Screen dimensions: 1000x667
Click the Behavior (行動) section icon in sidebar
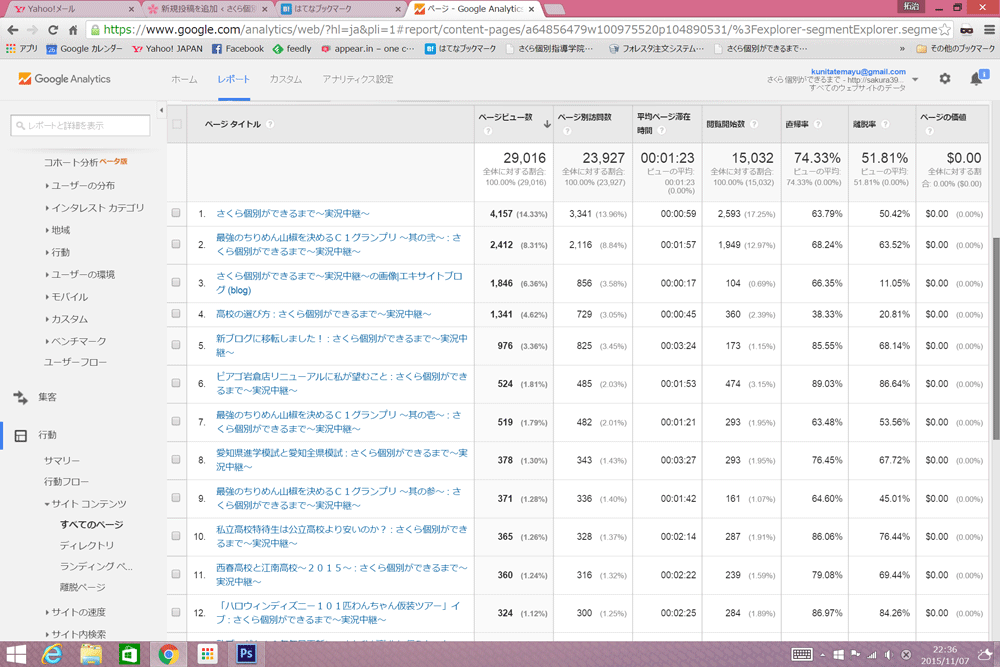20,435
